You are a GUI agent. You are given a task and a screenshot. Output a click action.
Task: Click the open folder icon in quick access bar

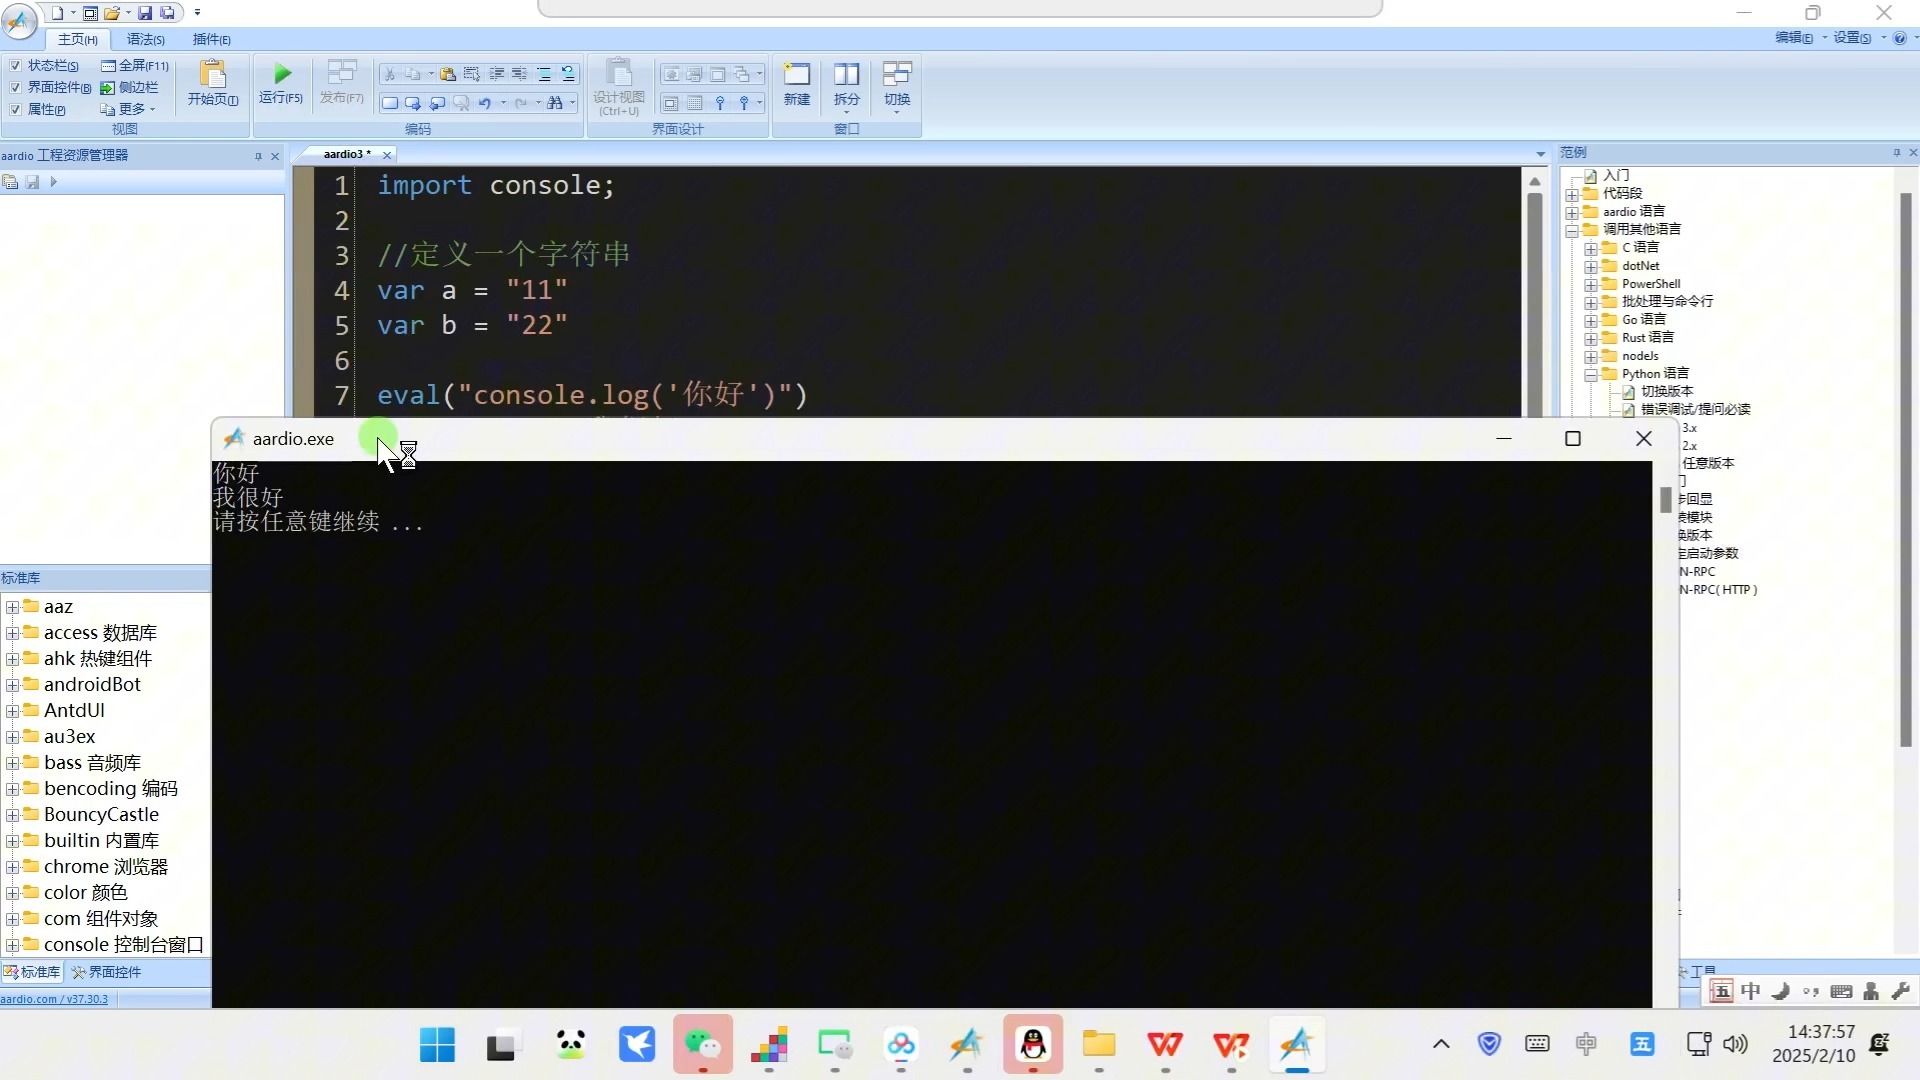click(112, 13)
